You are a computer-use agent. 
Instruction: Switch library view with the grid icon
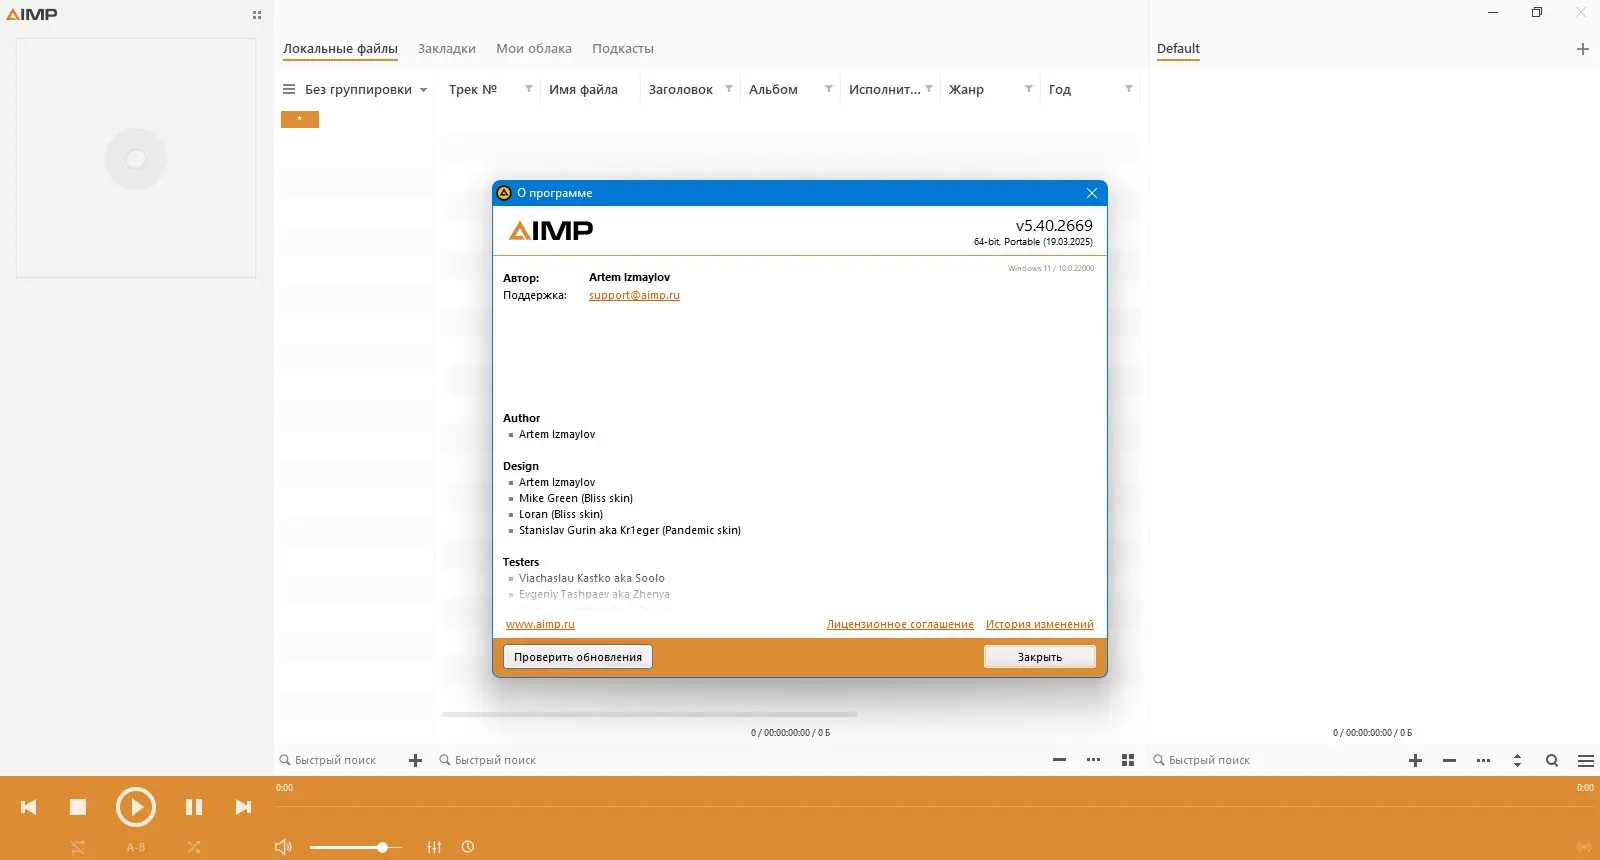click(x=1128, y=760)
